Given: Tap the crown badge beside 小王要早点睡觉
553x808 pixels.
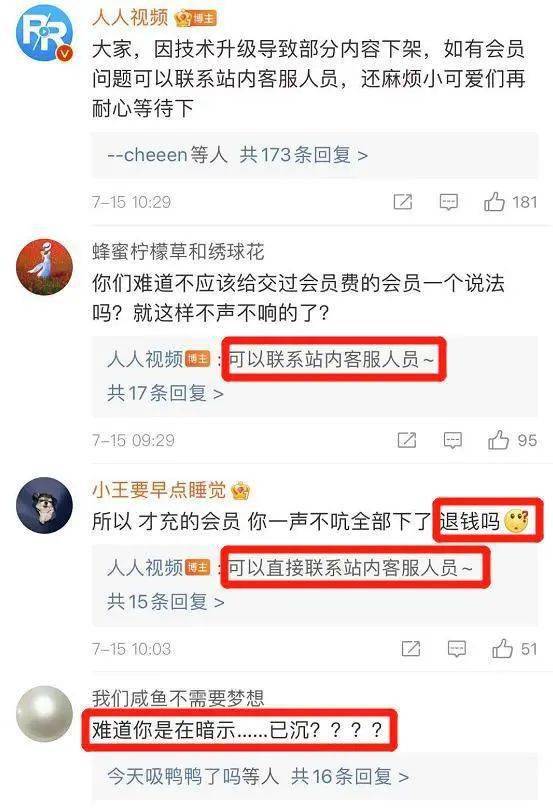Looking at the screenshot, I should (x=240, y=491).
